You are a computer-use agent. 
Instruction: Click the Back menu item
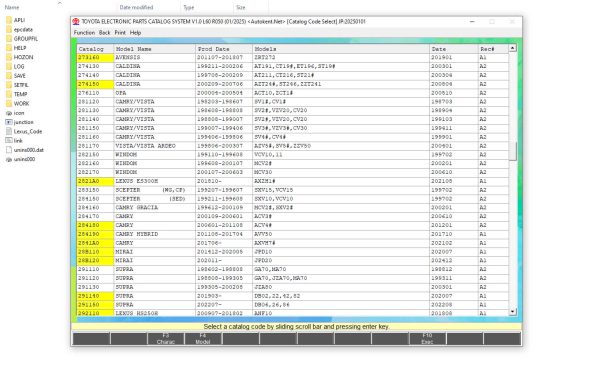click(104, 33)
